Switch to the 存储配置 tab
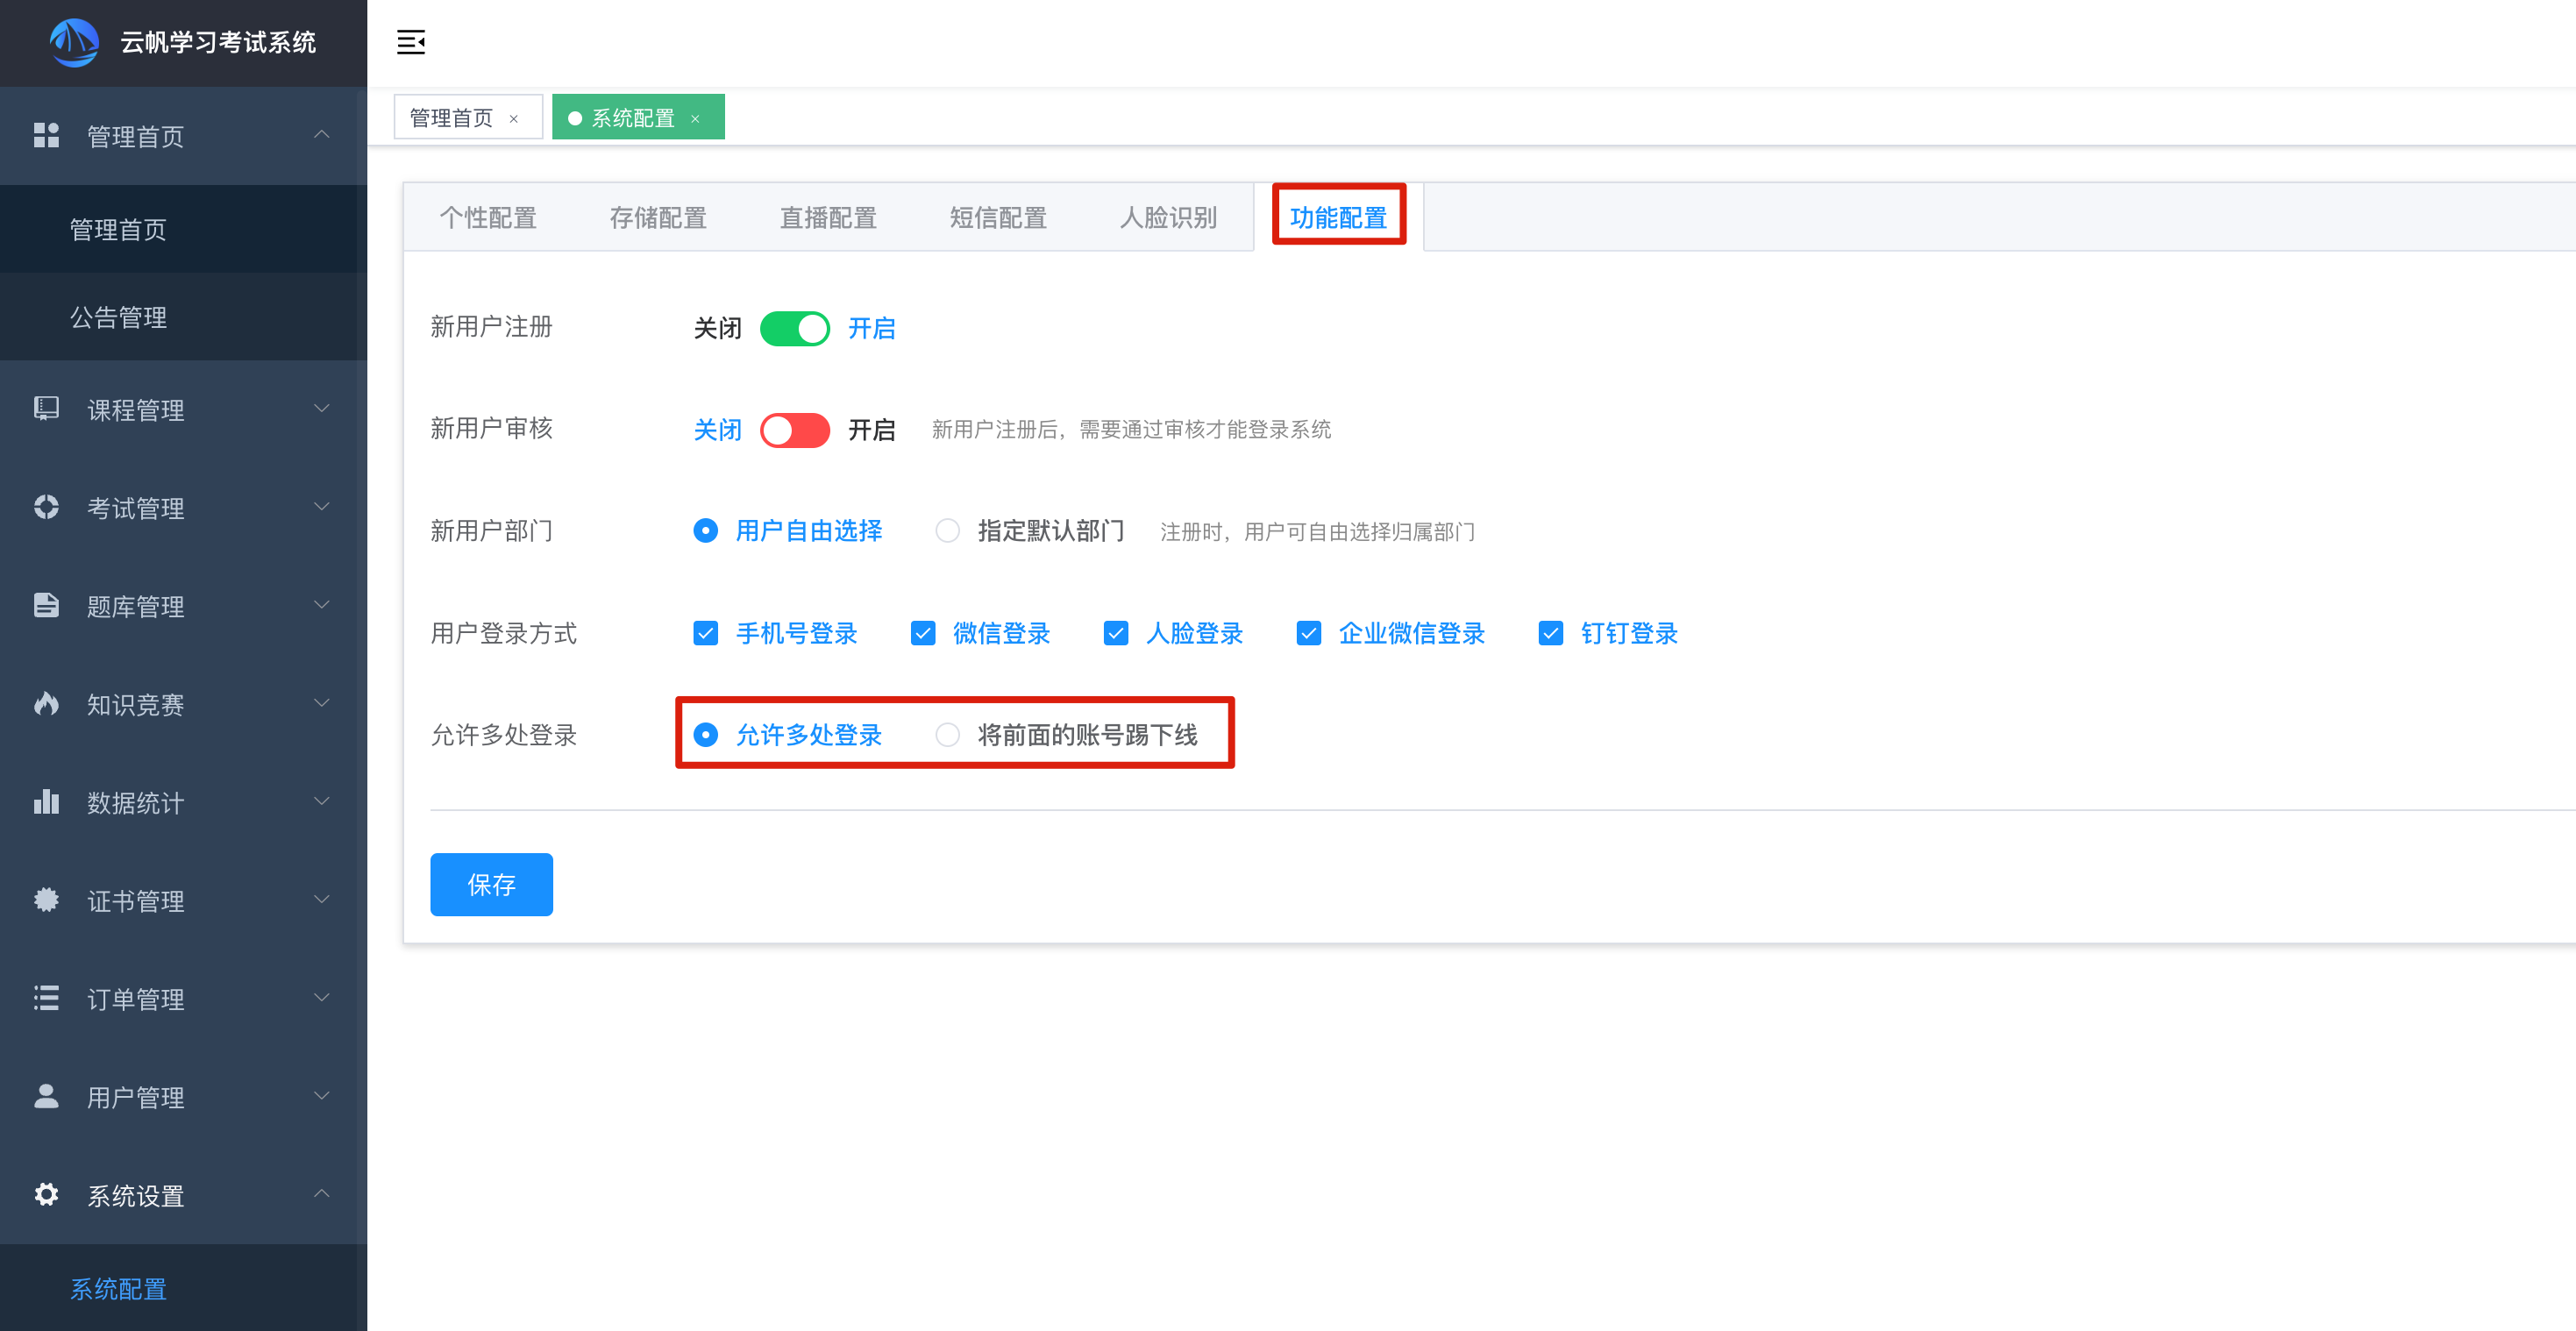 tap(659, 217)
